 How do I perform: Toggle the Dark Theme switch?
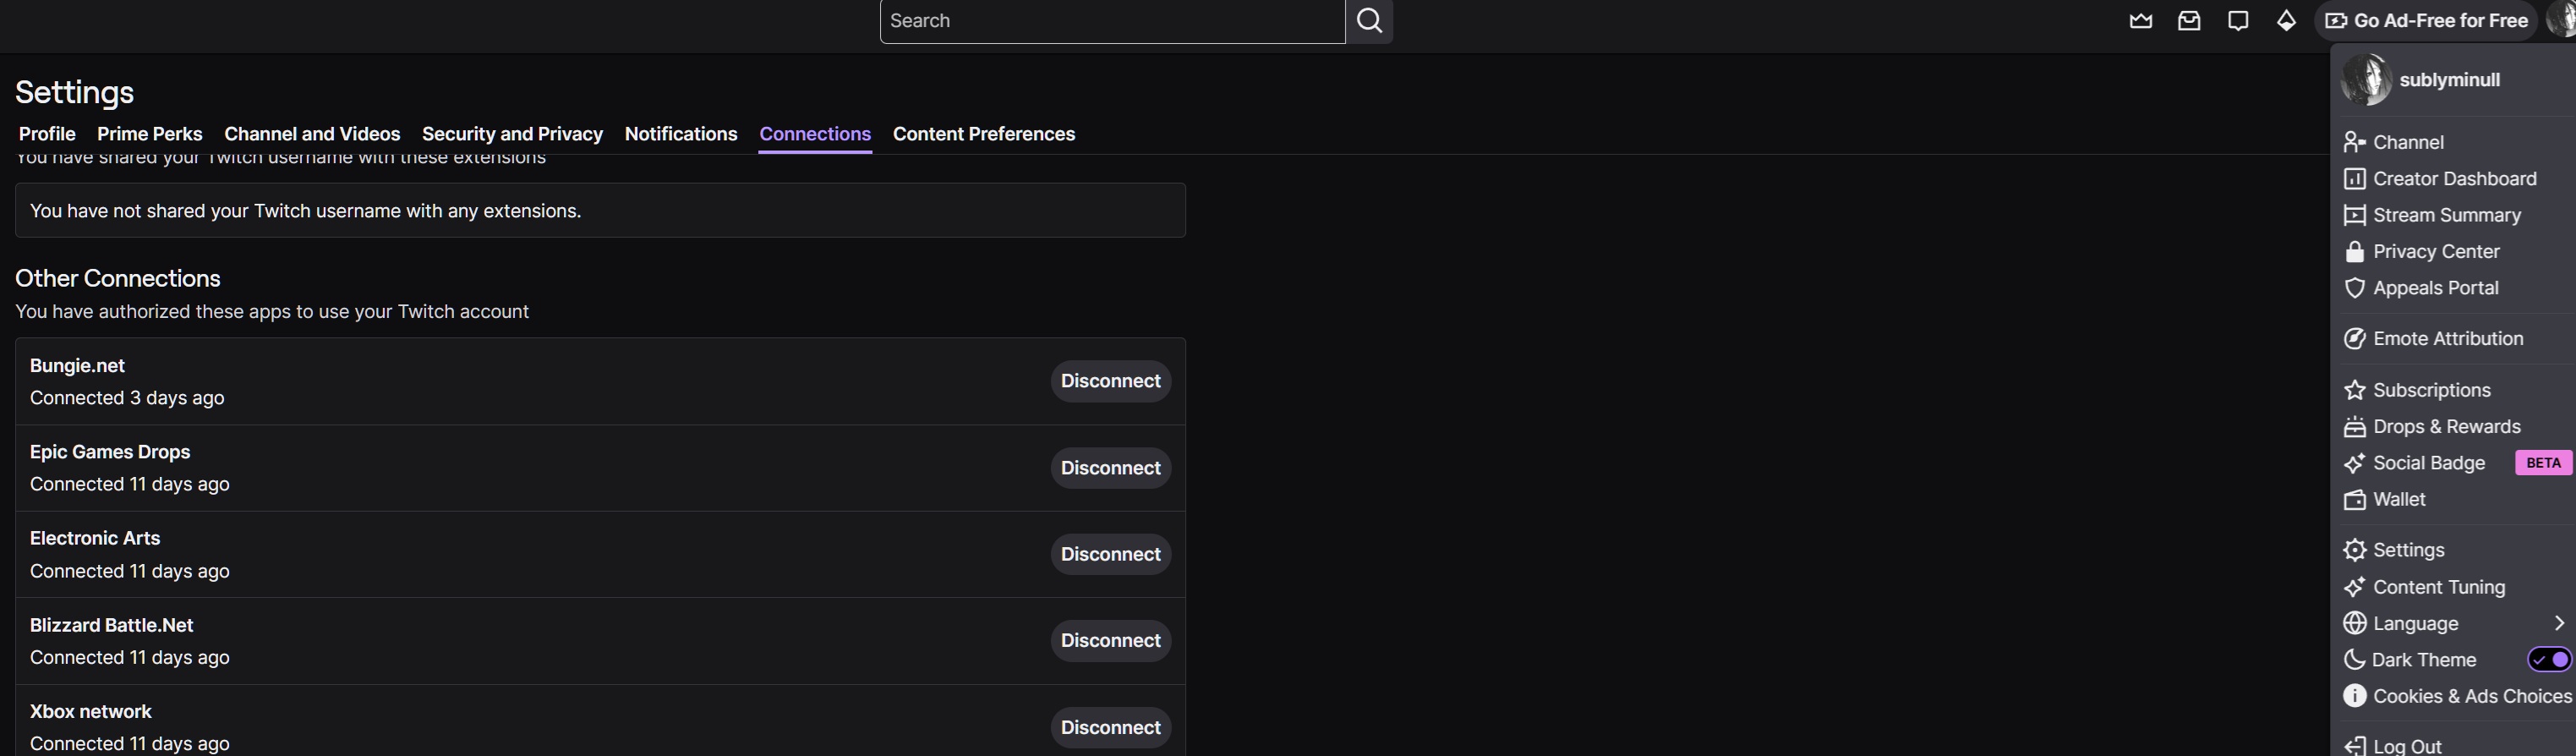[2548, 660]
